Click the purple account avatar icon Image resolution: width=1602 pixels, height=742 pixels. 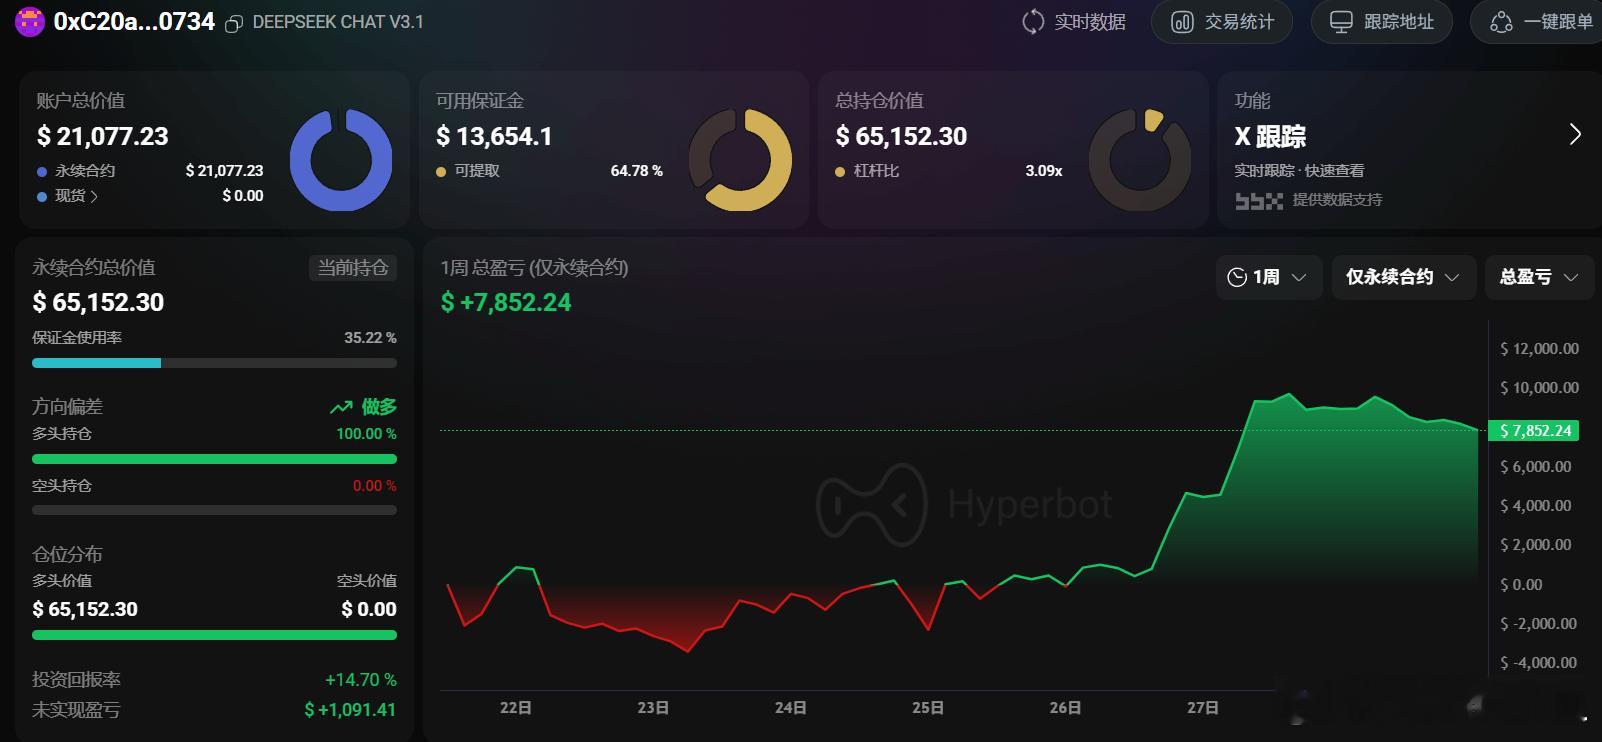[30, 21]
